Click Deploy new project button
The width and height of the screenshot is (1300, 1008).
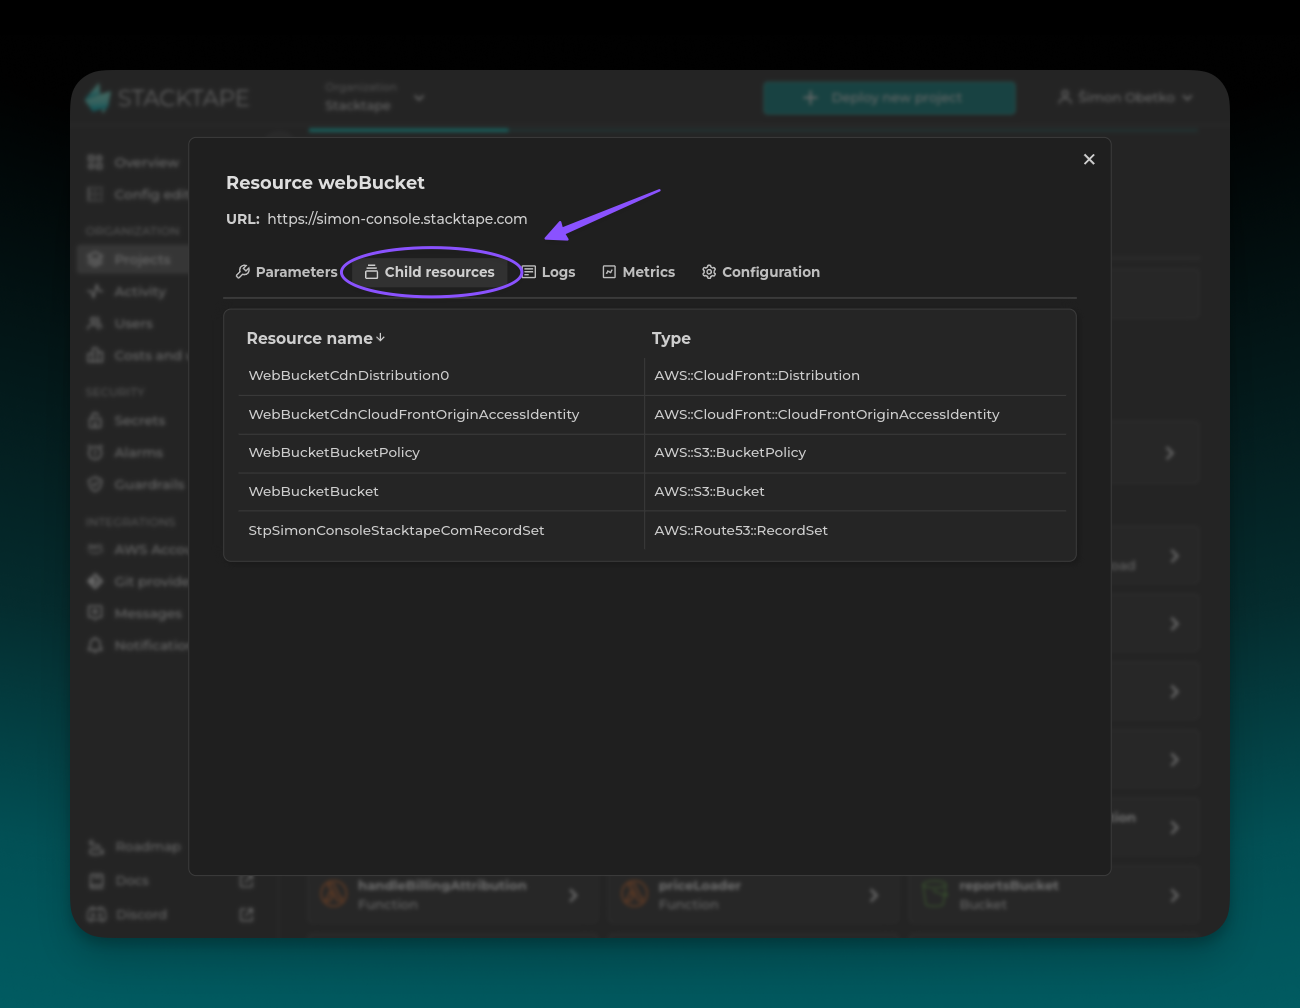tap(889, 98)
